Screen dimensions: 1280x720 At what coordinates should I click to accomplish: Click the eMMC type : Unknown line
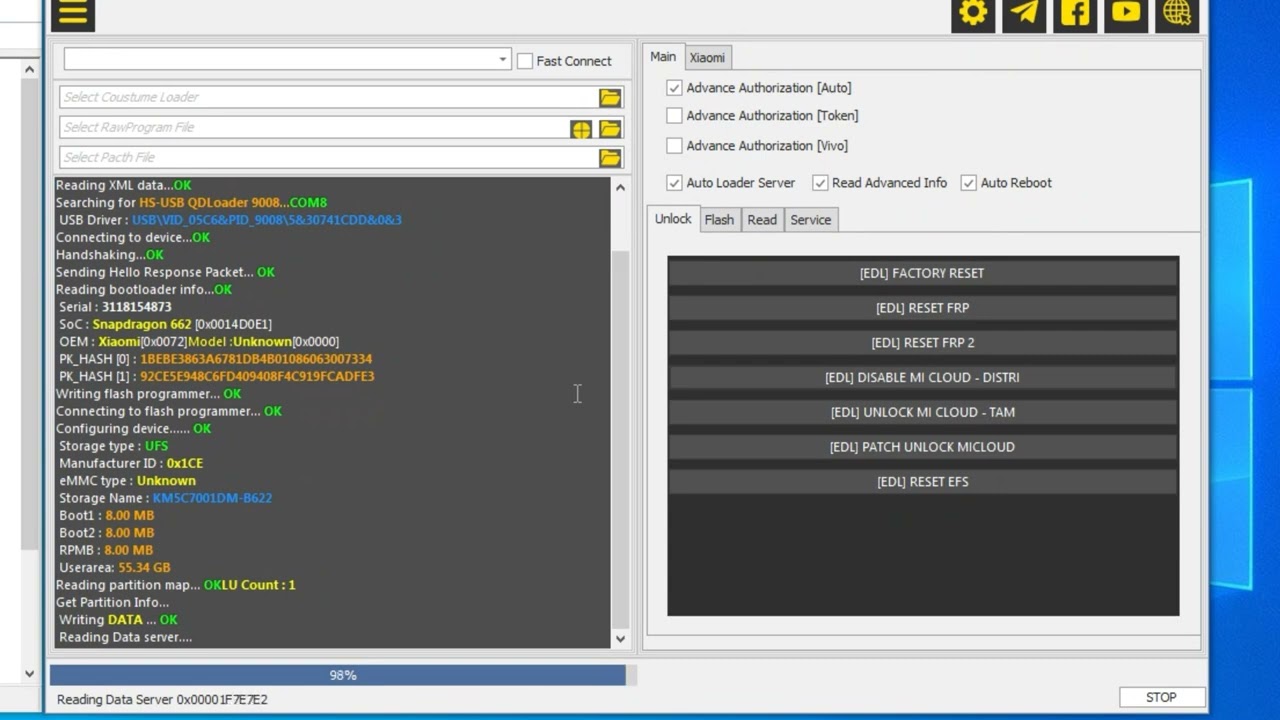[127, 481]
